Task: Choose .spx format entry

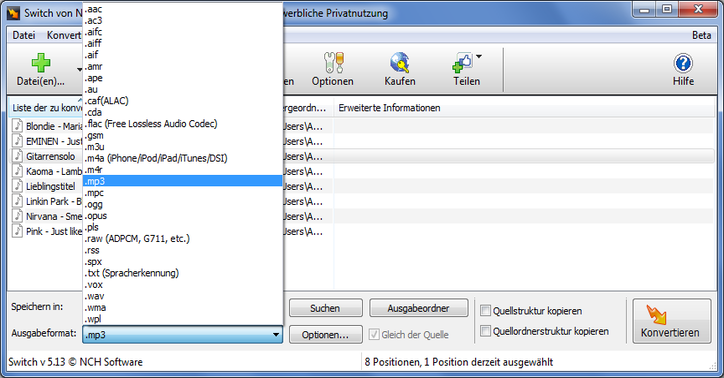Action: point(182,261)
